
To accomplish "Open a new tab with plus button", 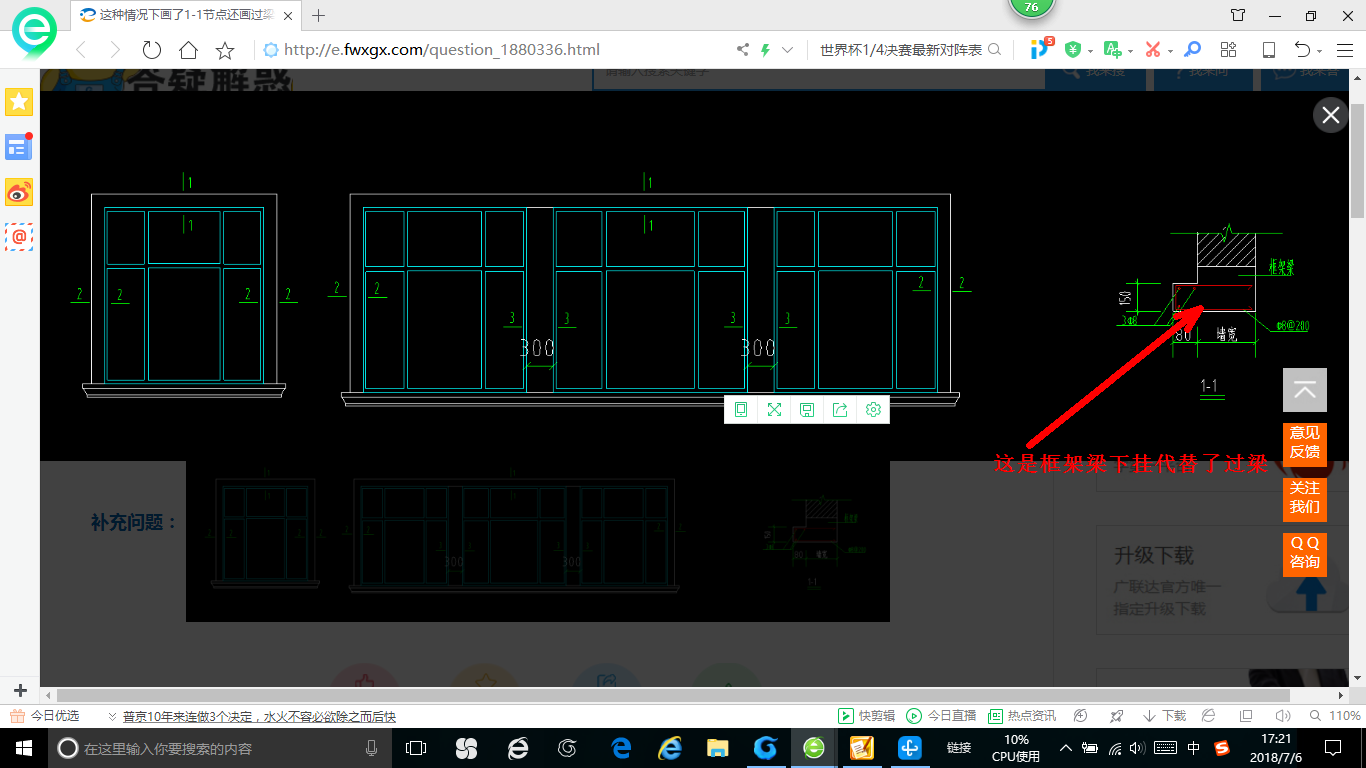I will (x=319, y=15).
